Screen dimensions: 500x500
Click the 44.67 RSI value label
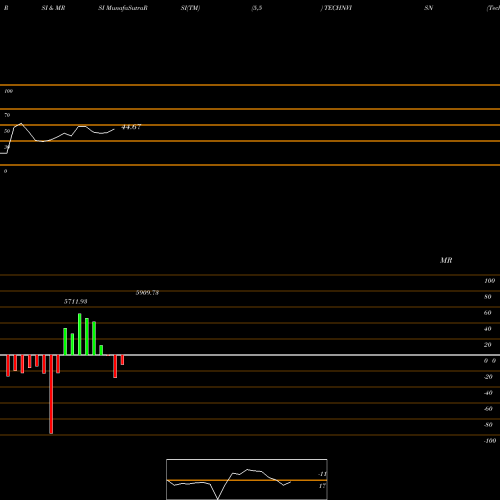tap(131, 127)
